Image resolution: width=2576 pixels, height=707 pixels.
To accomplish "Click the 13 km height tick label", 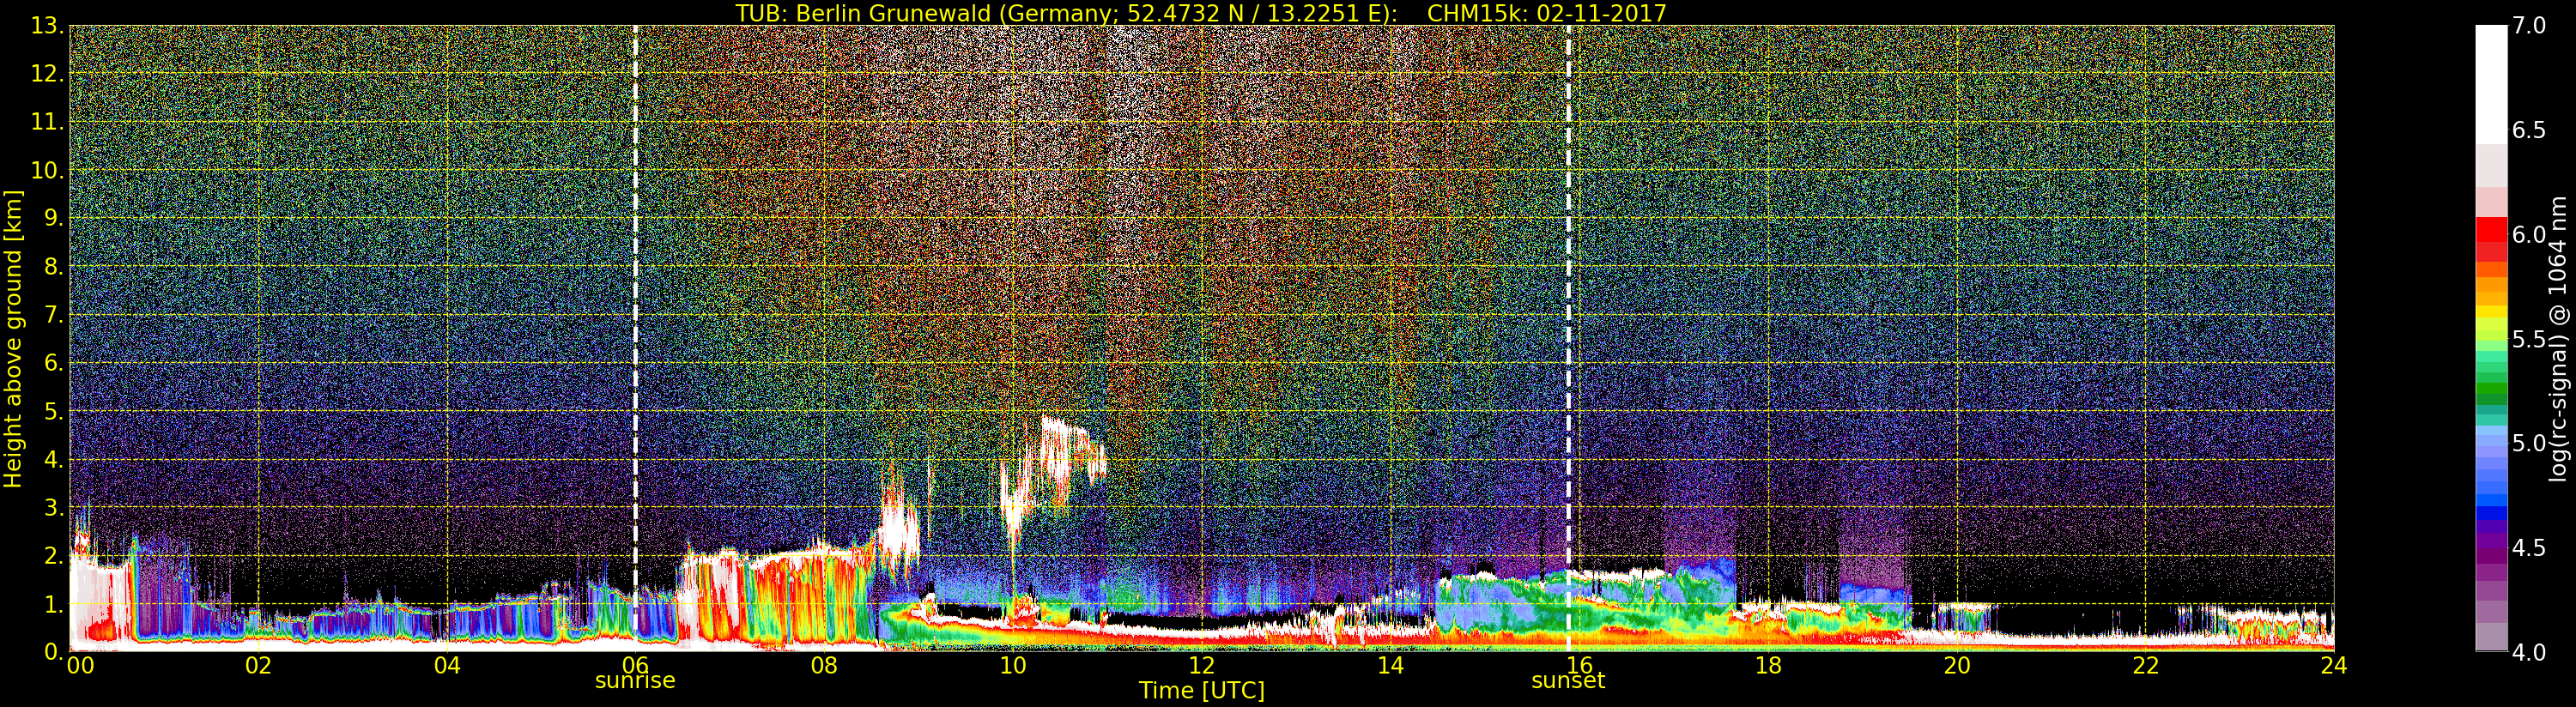I will coord(47,26).
